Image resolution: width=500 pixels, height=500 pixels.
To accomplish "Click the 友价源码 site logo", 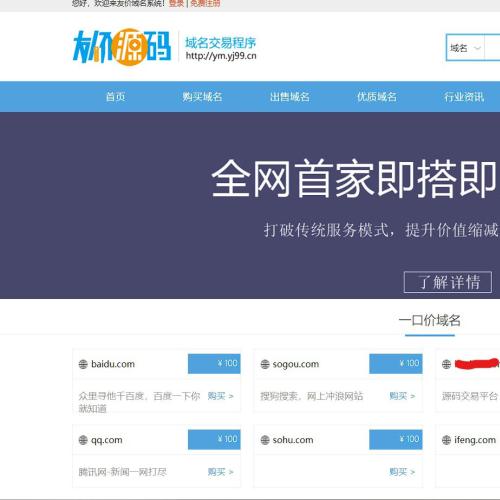I will pos(122,47).
